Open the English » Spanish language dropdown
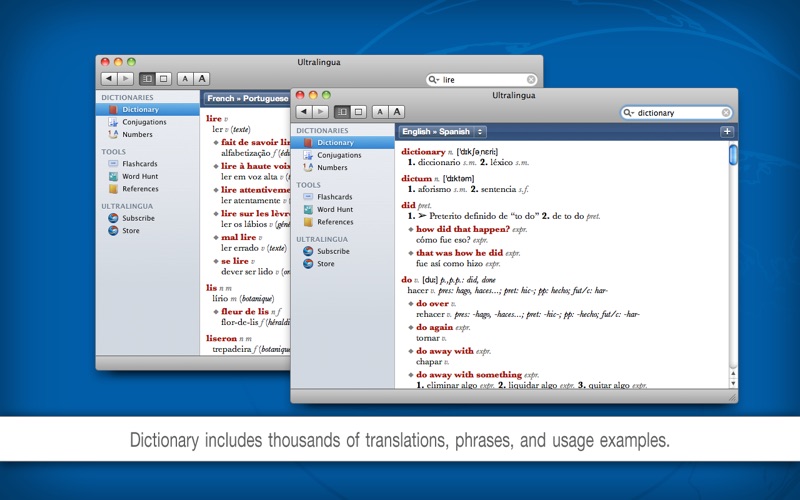This screenshot has width=800, height=500. point(442,132)
